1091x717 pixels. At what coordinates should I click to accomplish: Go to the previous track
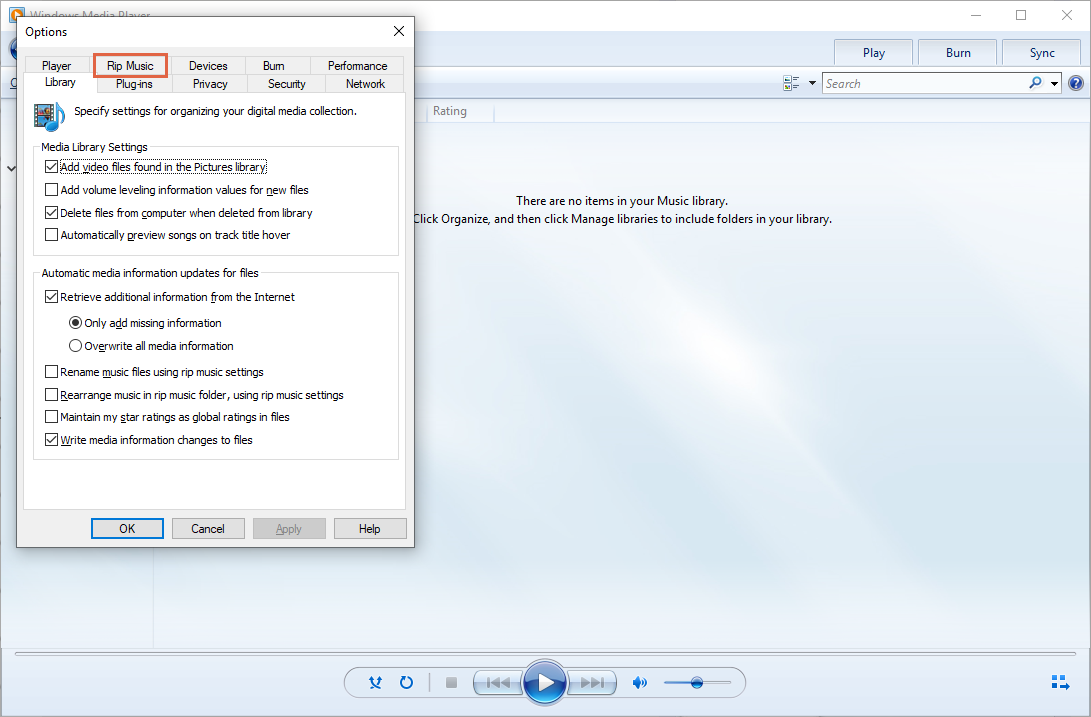[x=498, y=683]
